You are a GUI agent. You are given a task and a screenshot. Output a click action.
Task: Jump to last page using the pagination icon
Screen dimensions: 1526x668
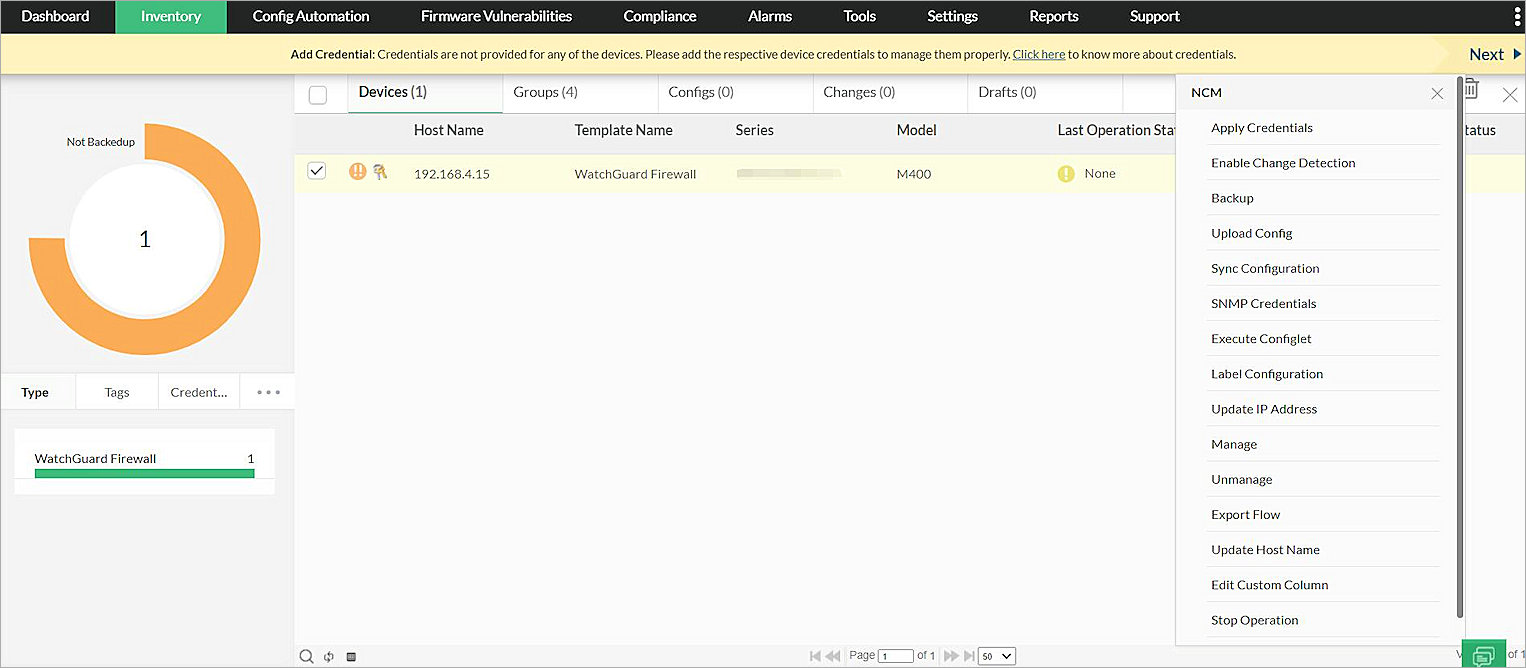[x=966, y=655]
